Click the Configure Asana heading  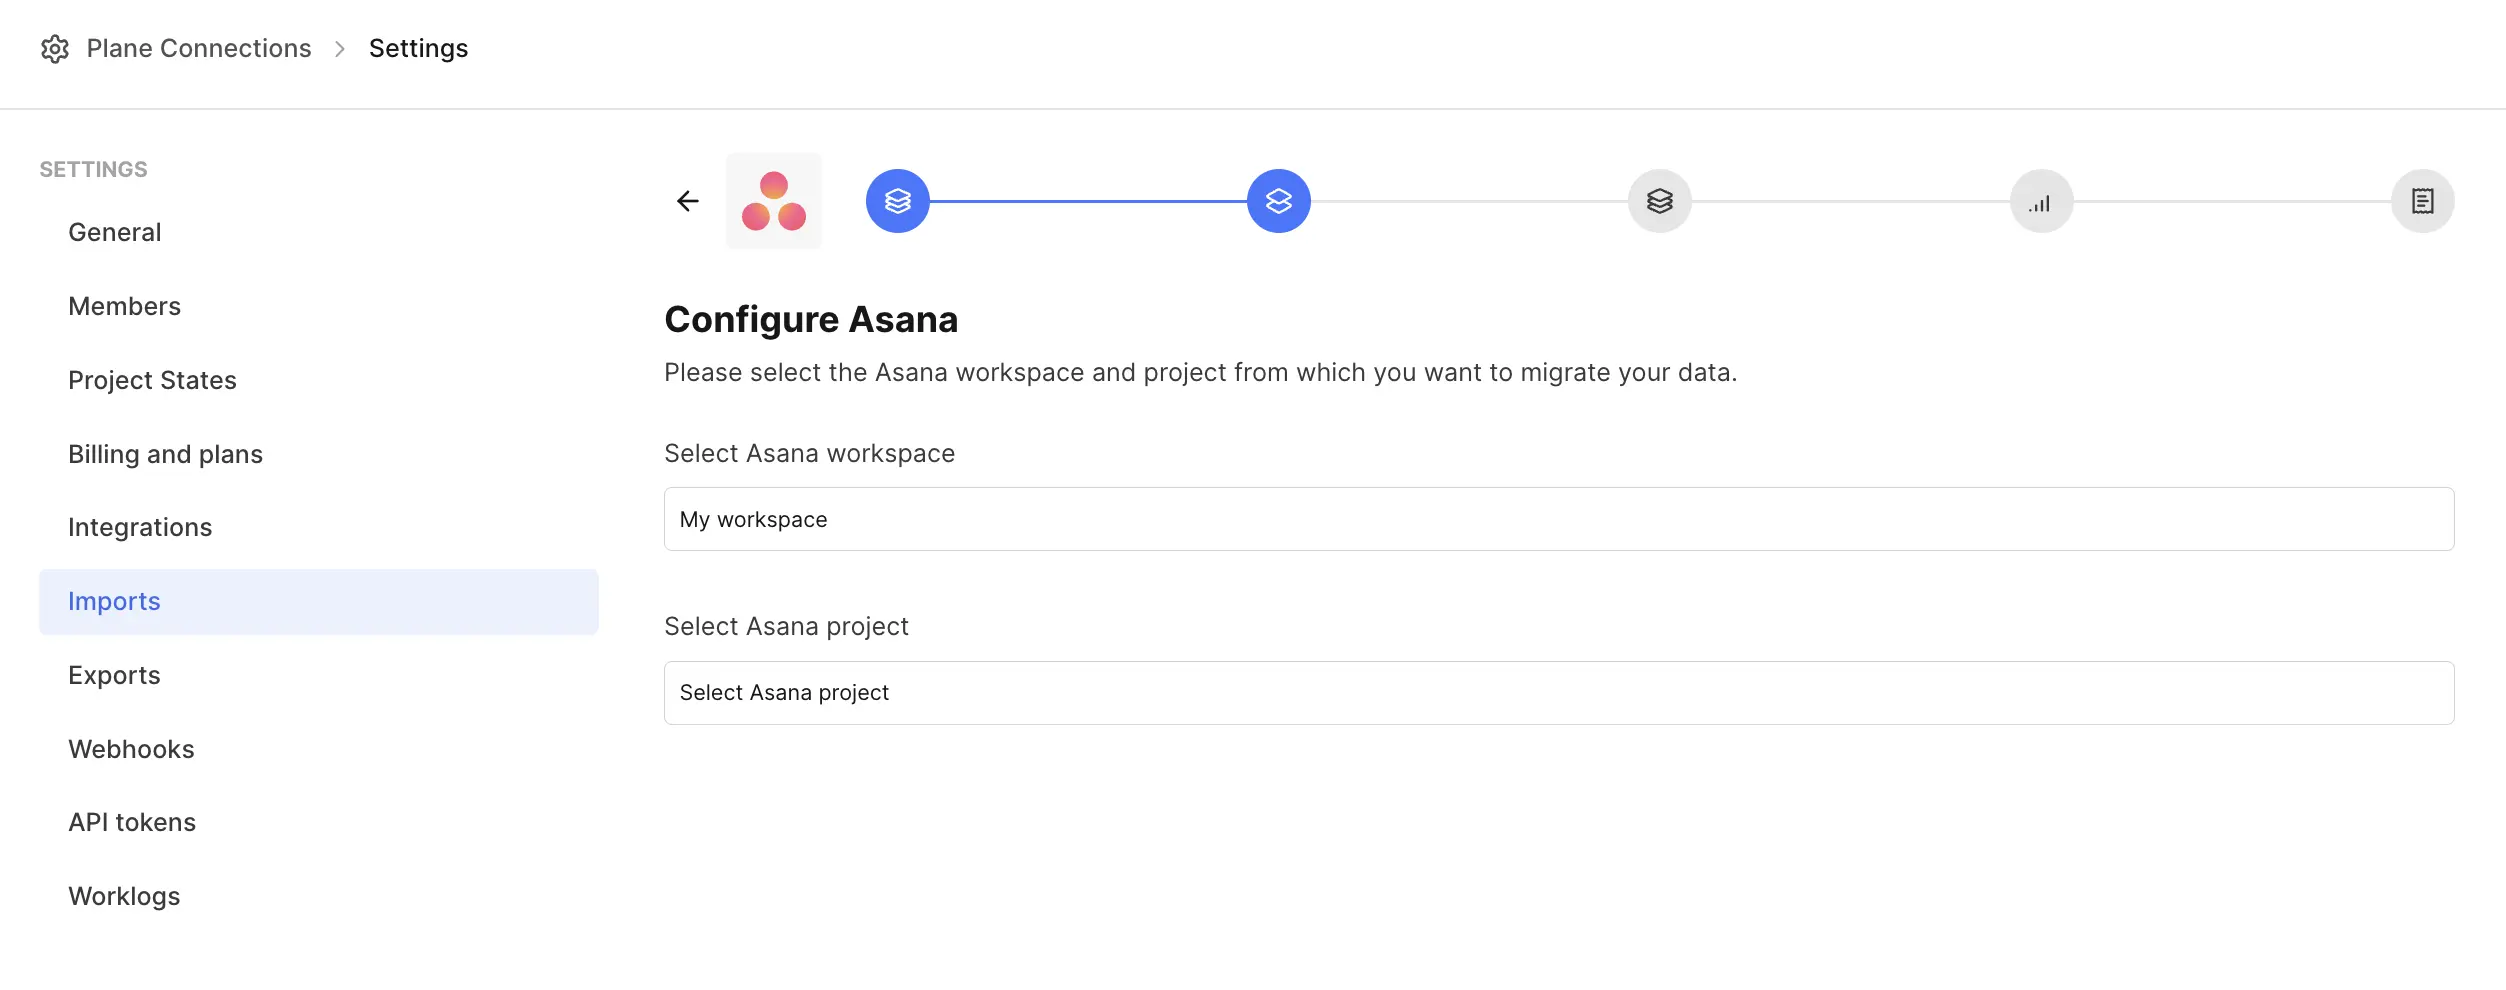(811, 320)
